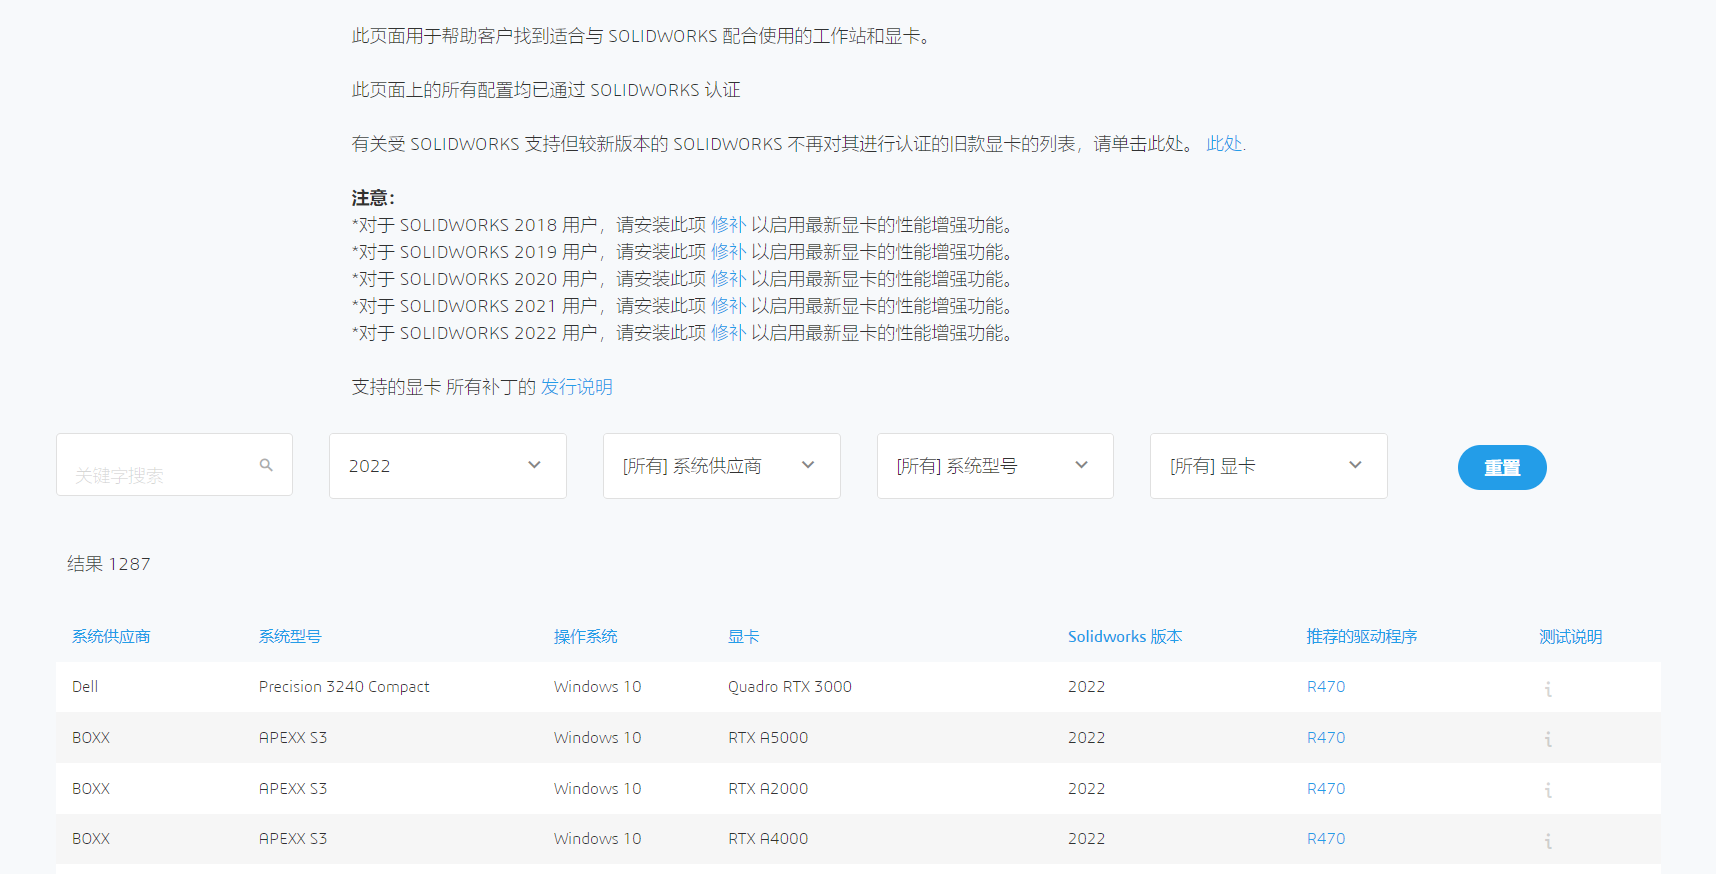Sort by 测试说明 column header
The width and height of the screenshot is (1716, 874).
point(1571,637)
